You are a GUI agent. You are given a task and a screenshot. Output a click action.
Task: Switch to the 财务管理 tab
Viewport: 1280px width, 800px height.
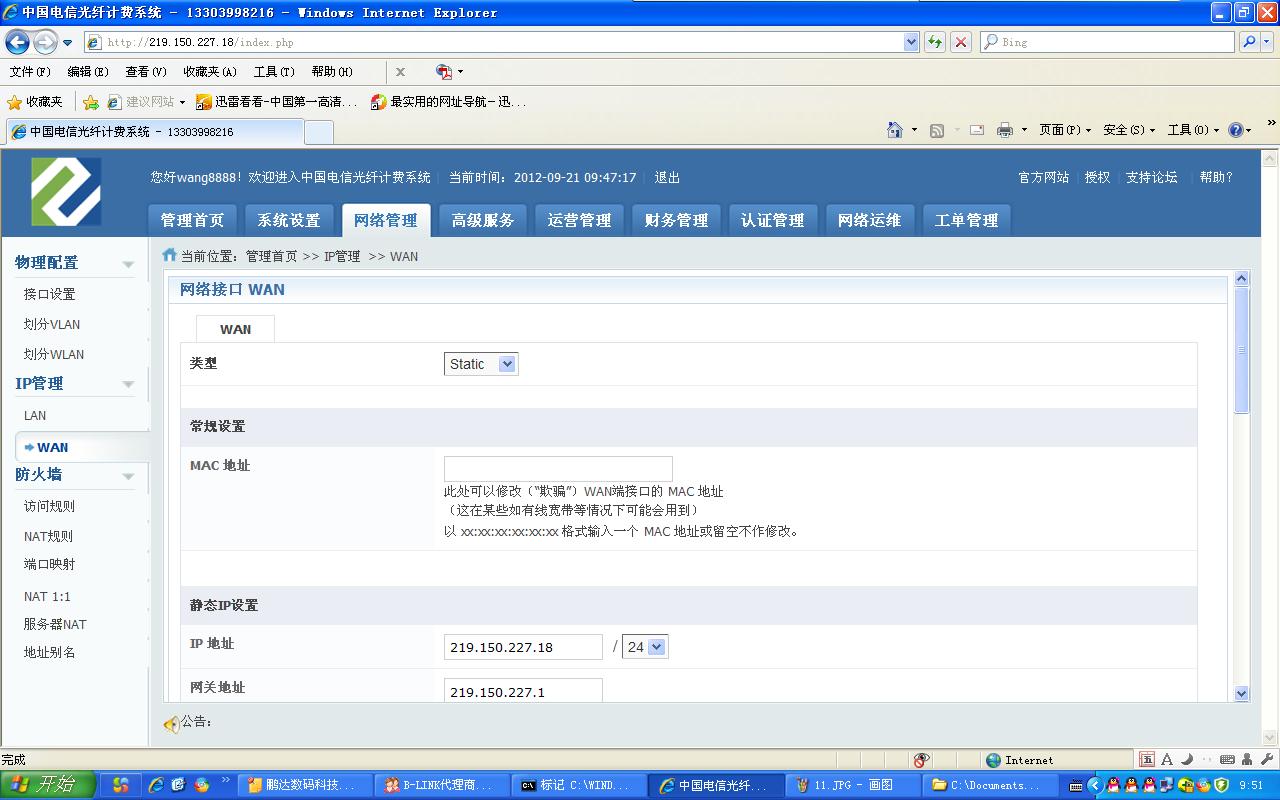coord(677,220)
